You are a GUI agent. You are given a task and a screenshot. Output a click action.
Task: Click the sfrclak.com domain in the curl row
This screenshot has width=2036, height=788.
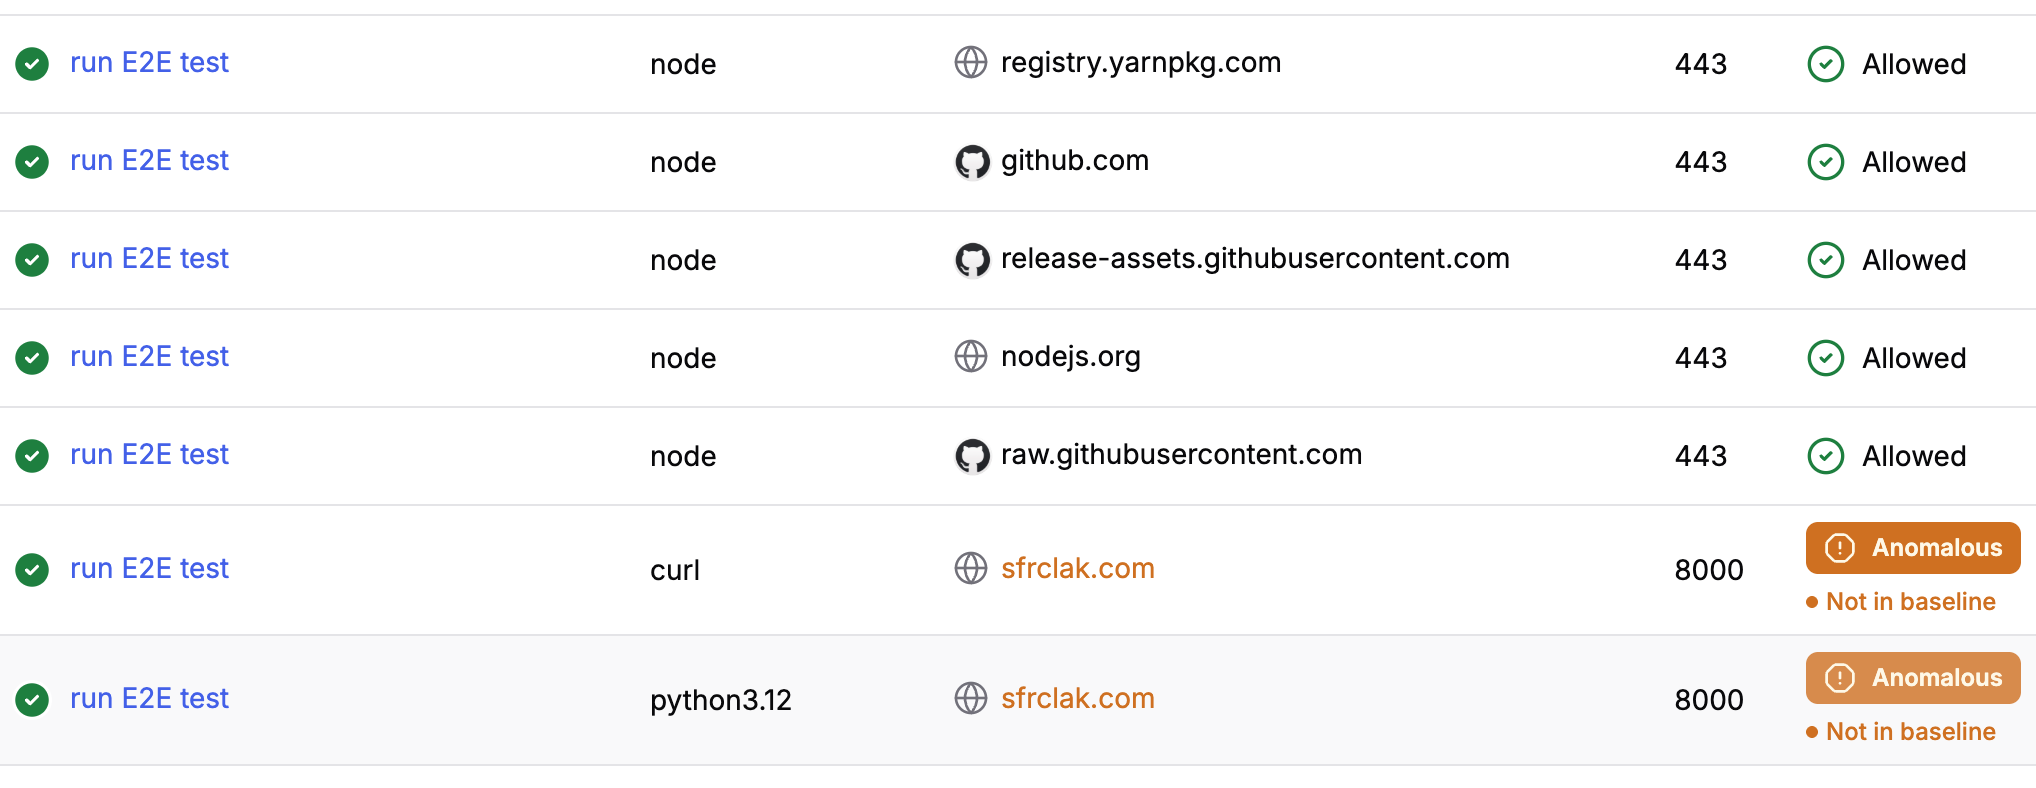pos(1077,568)
